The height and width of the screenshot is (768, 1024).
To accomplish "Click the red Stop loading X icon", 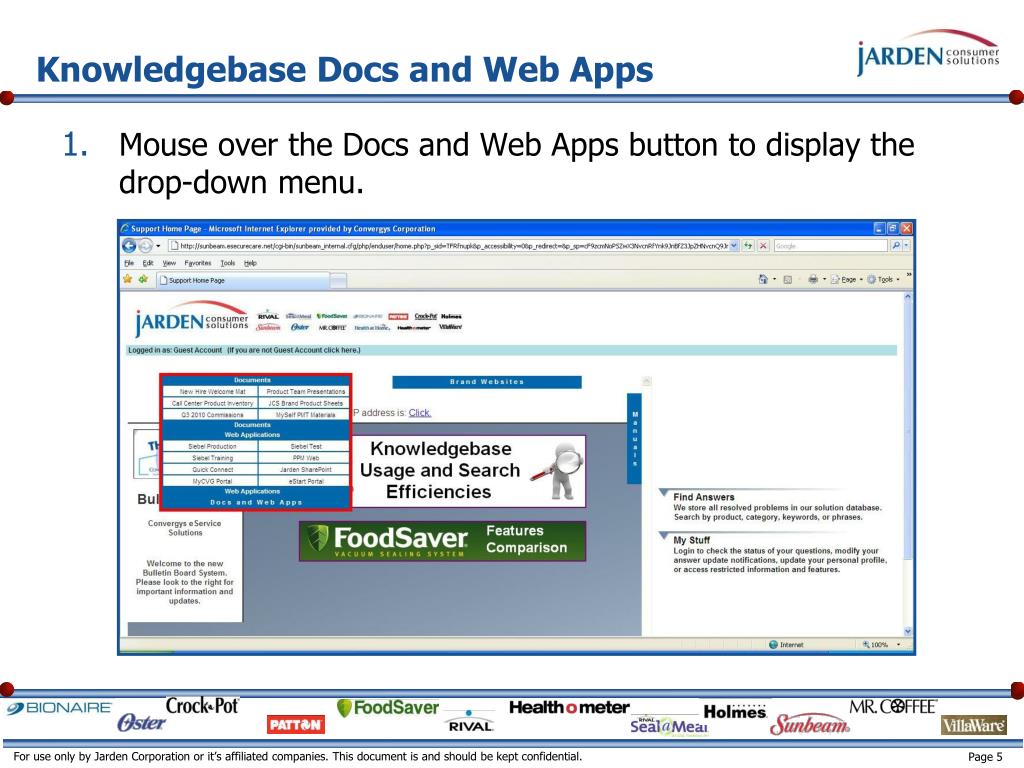I will [x=763, y=246].
